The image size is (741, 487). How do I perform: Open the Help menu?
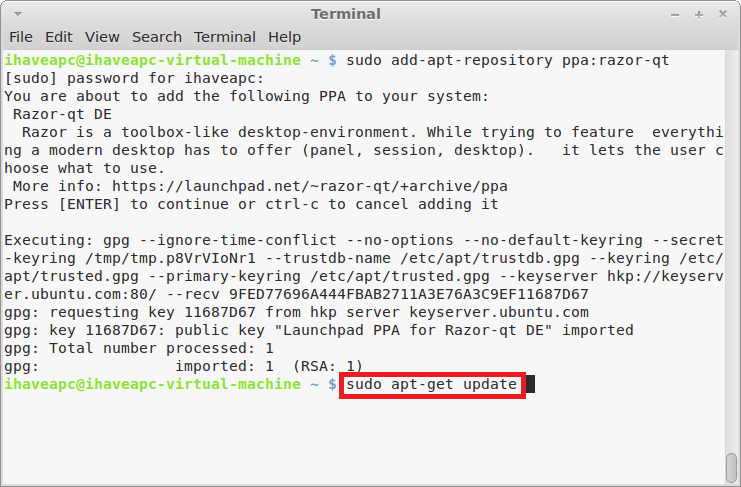pos(284,37)
